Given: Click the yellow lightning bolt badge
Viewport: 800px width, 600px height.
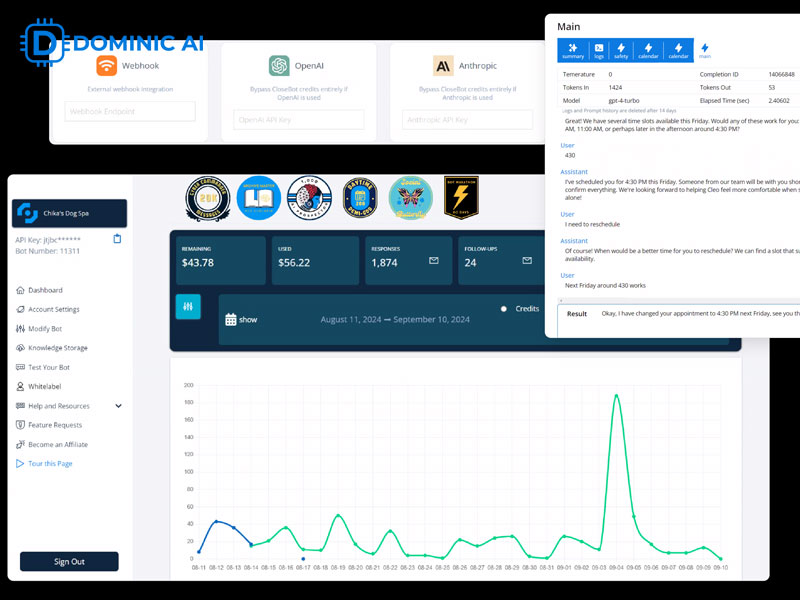Looking at the screenshot, I should click(461, 197).
